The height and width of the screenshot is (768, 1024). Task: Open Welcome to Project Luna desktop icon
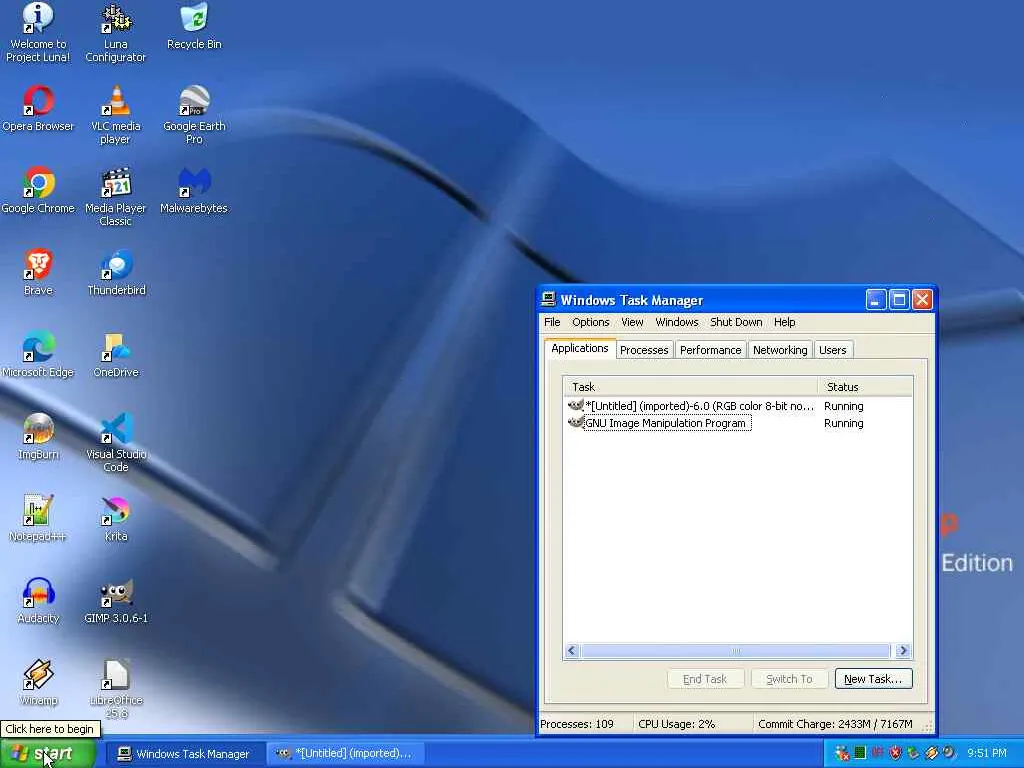38,32
